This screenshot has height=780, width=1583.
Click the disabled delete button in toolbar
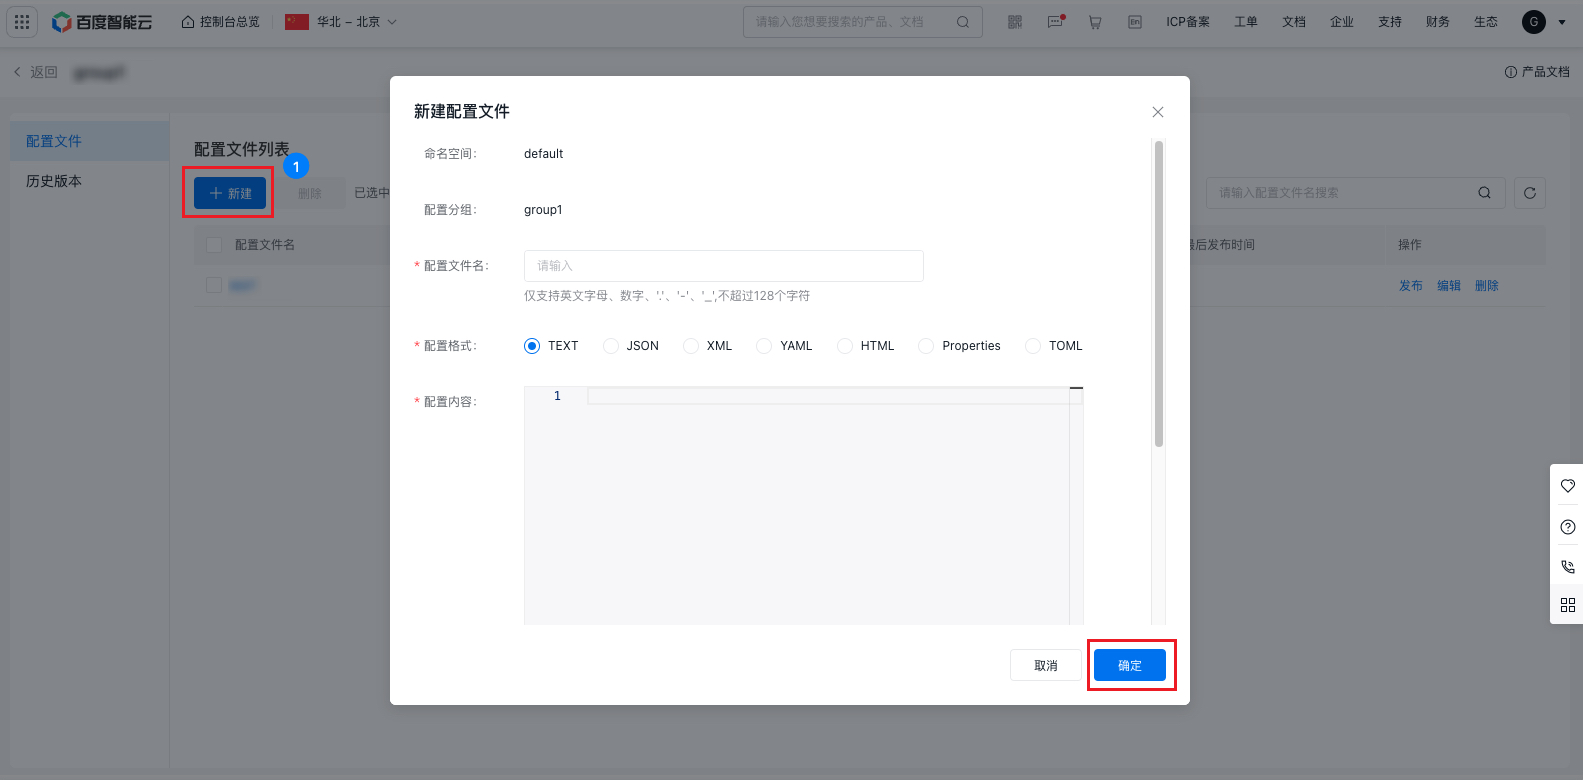click(310, 193)
